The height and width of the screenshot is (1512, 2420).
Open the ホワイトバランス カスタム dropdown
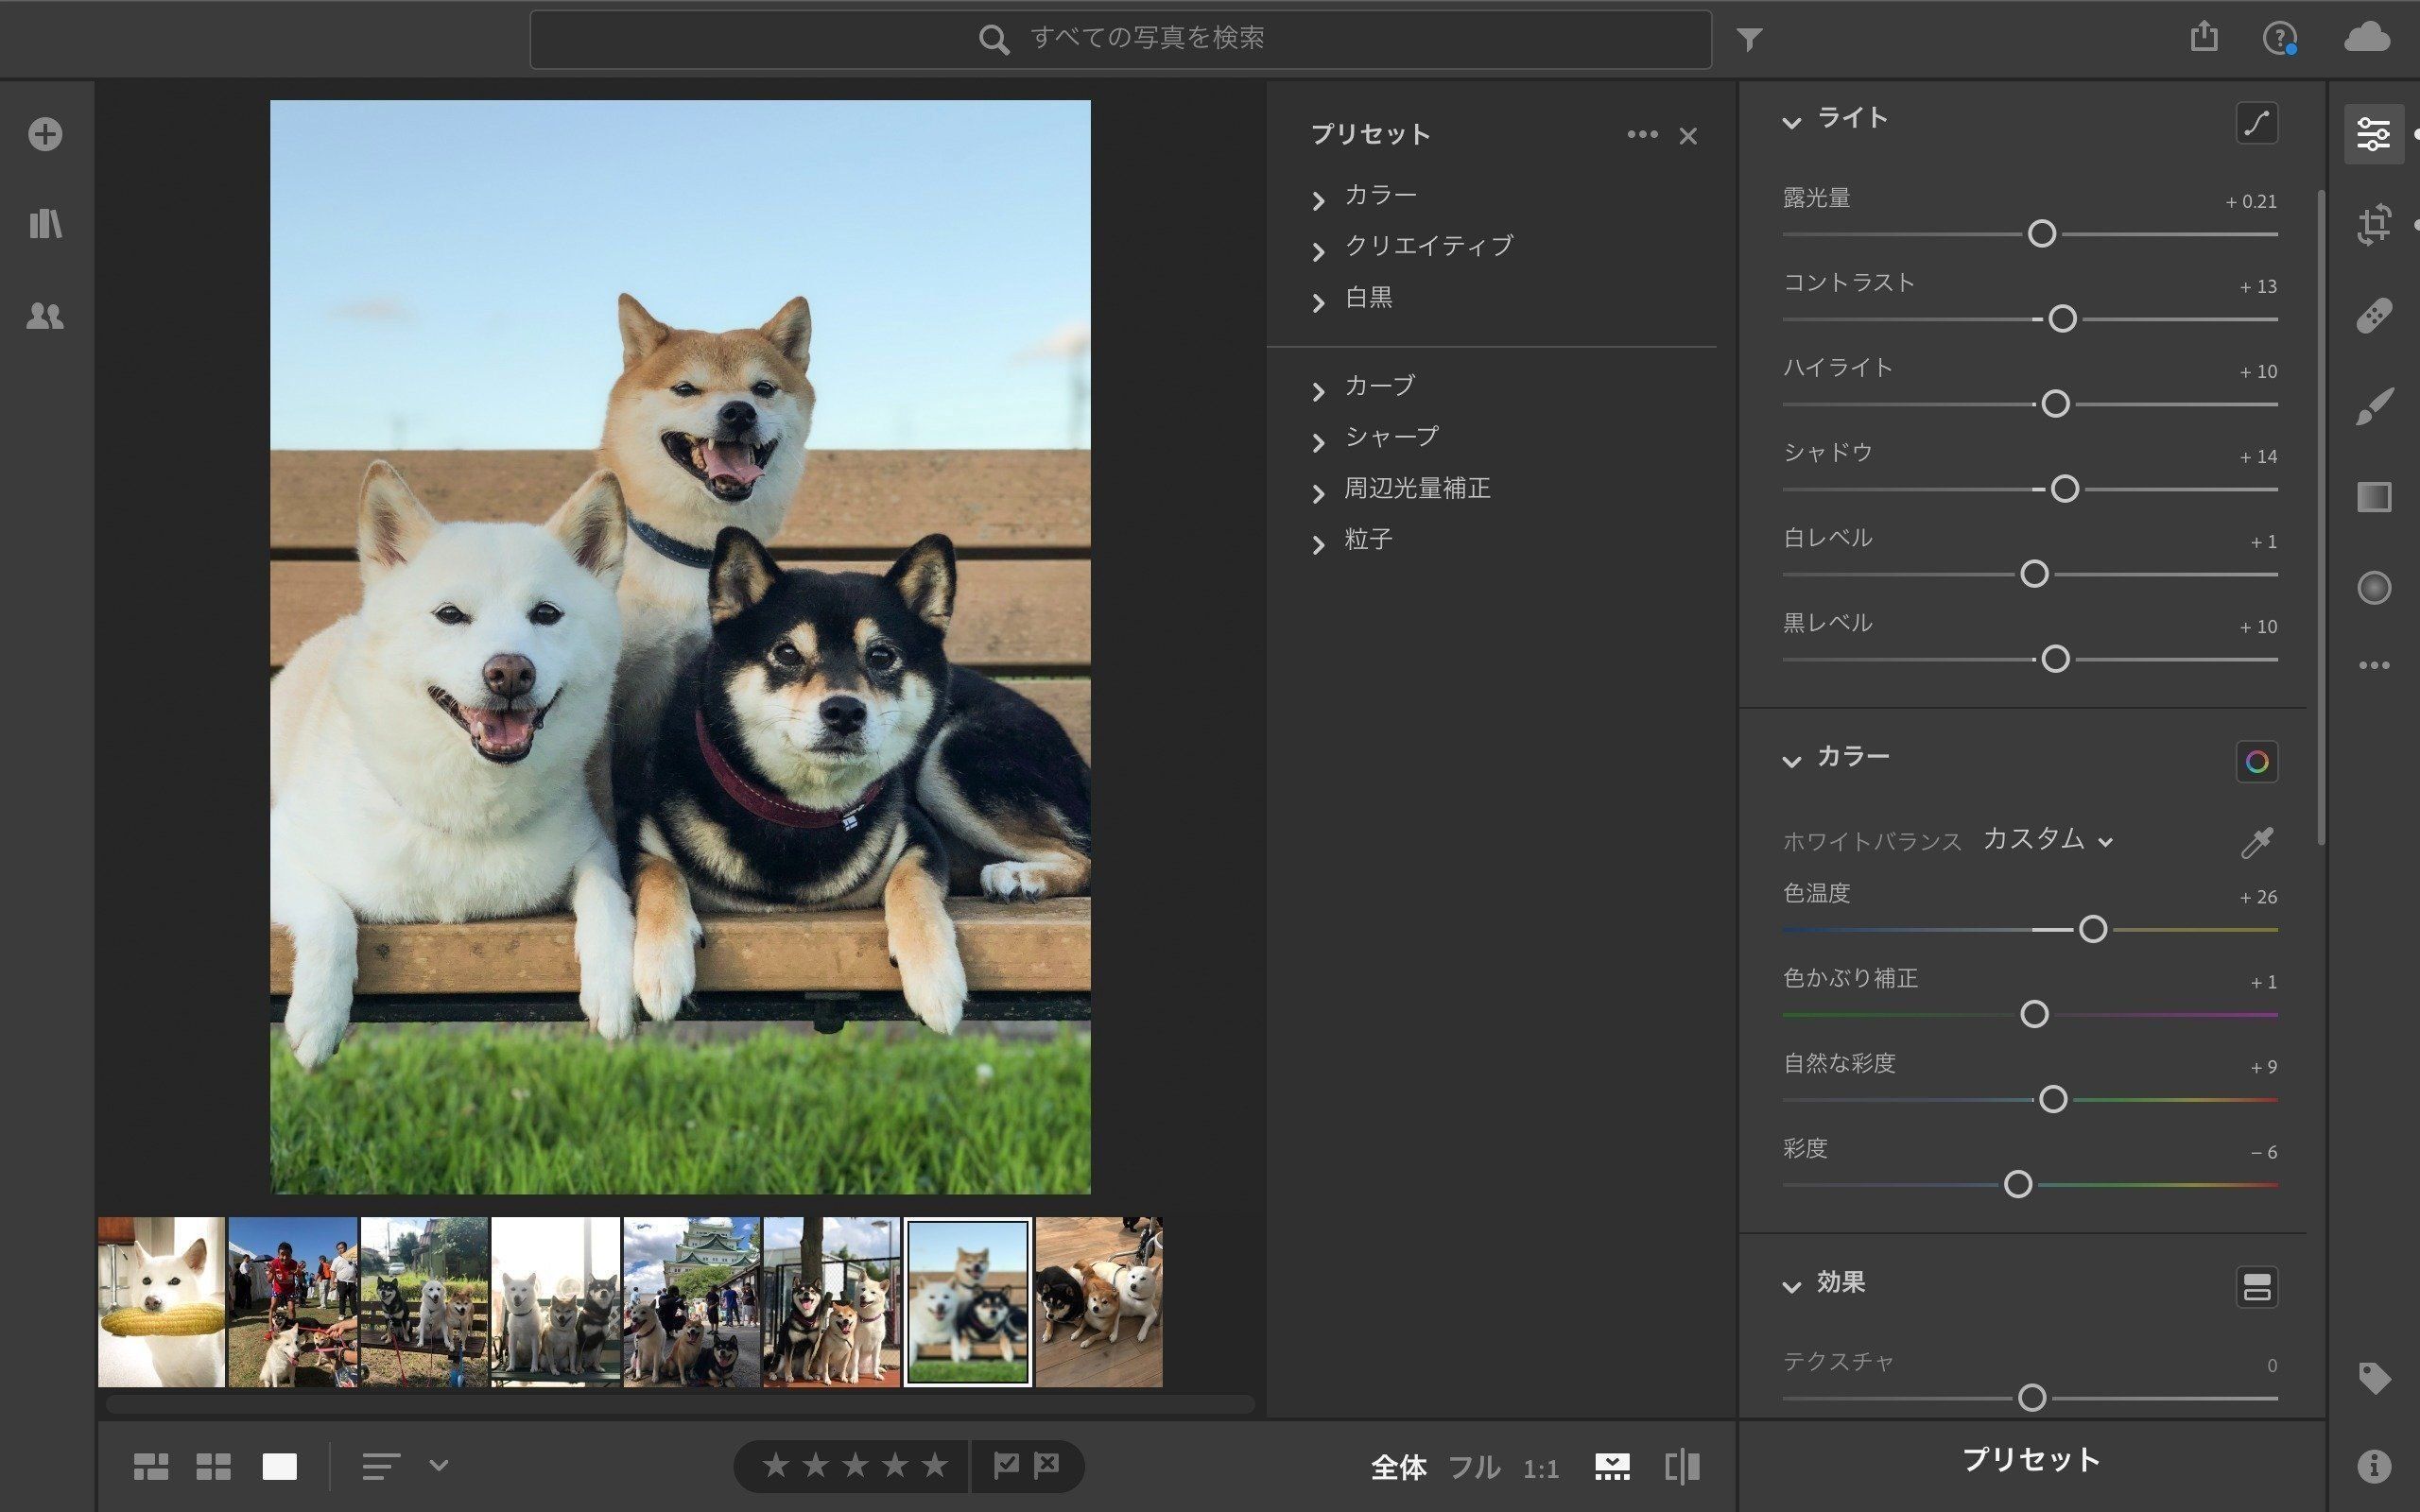(2047, 840)
